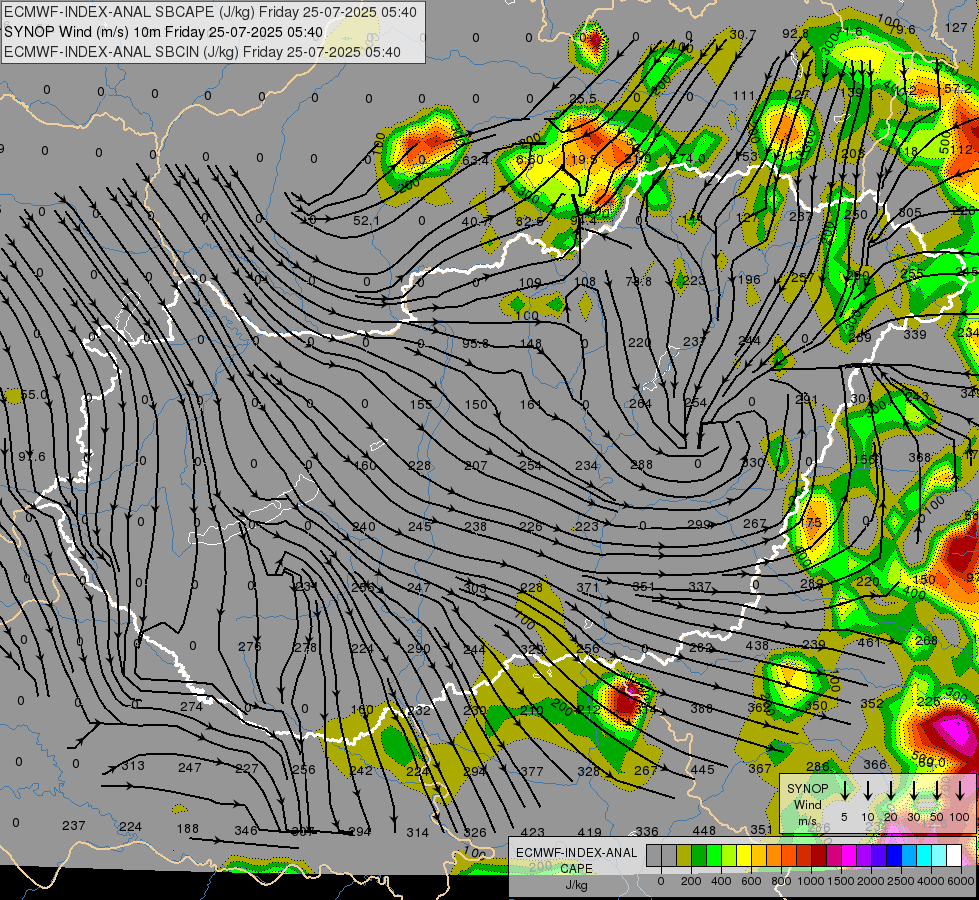Viewport: 979px width, 900px height.
Task: Click the 4000 tick label on CAPE legend
Action: click(x=930, y=881)
